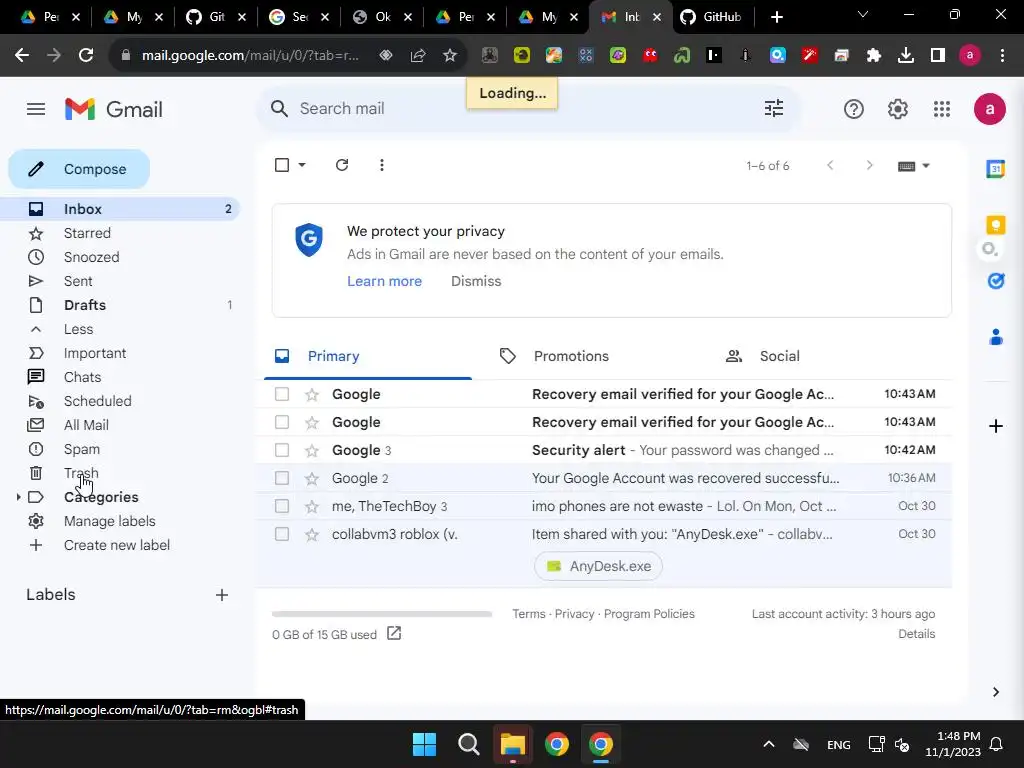Viewport: 1024px width, 768px height.
Task: Open the Drafts folder
Action: 85,305
